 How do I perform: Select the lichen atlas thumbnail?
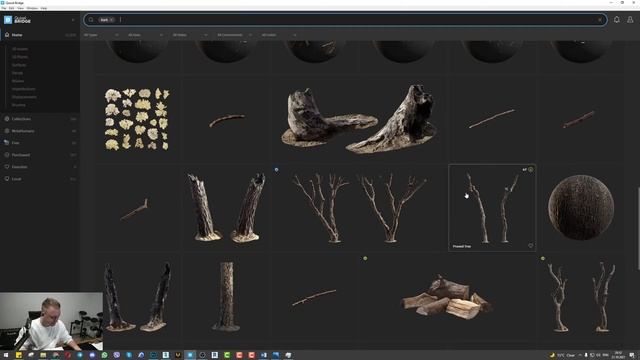(137, 119)
